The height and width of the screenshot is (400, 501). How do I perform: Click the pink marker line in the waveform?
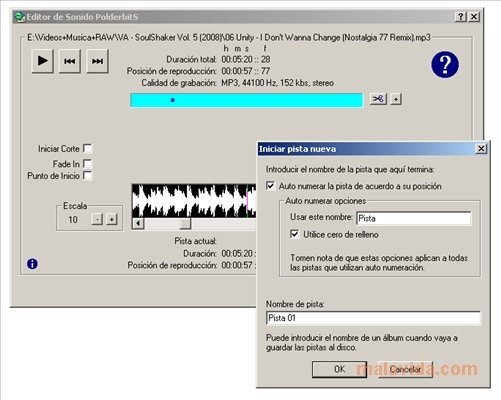247,201
